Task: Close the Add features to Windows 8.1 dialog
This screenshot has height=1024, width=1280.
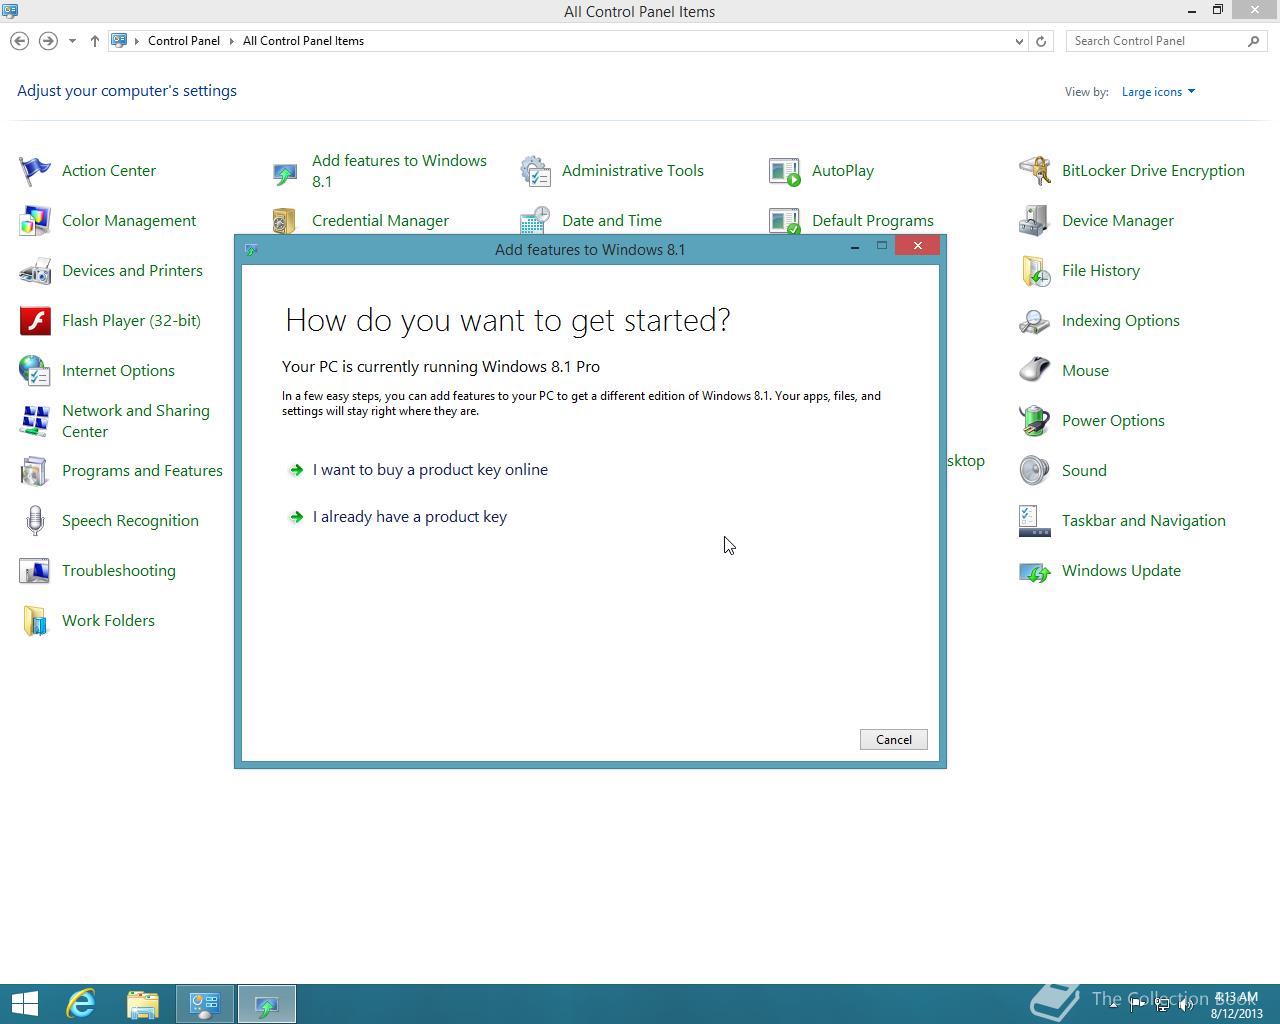Action: tap(917, 246)
